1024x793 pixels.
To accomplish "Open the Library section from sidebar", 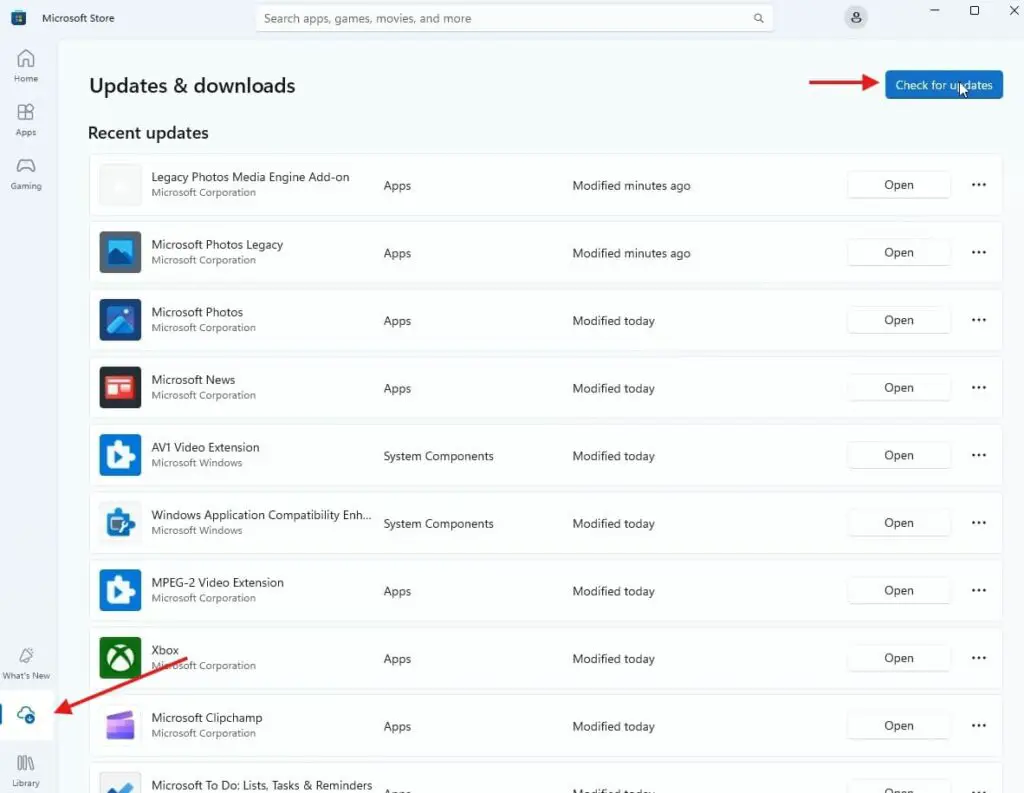I will tap(25, 768).
